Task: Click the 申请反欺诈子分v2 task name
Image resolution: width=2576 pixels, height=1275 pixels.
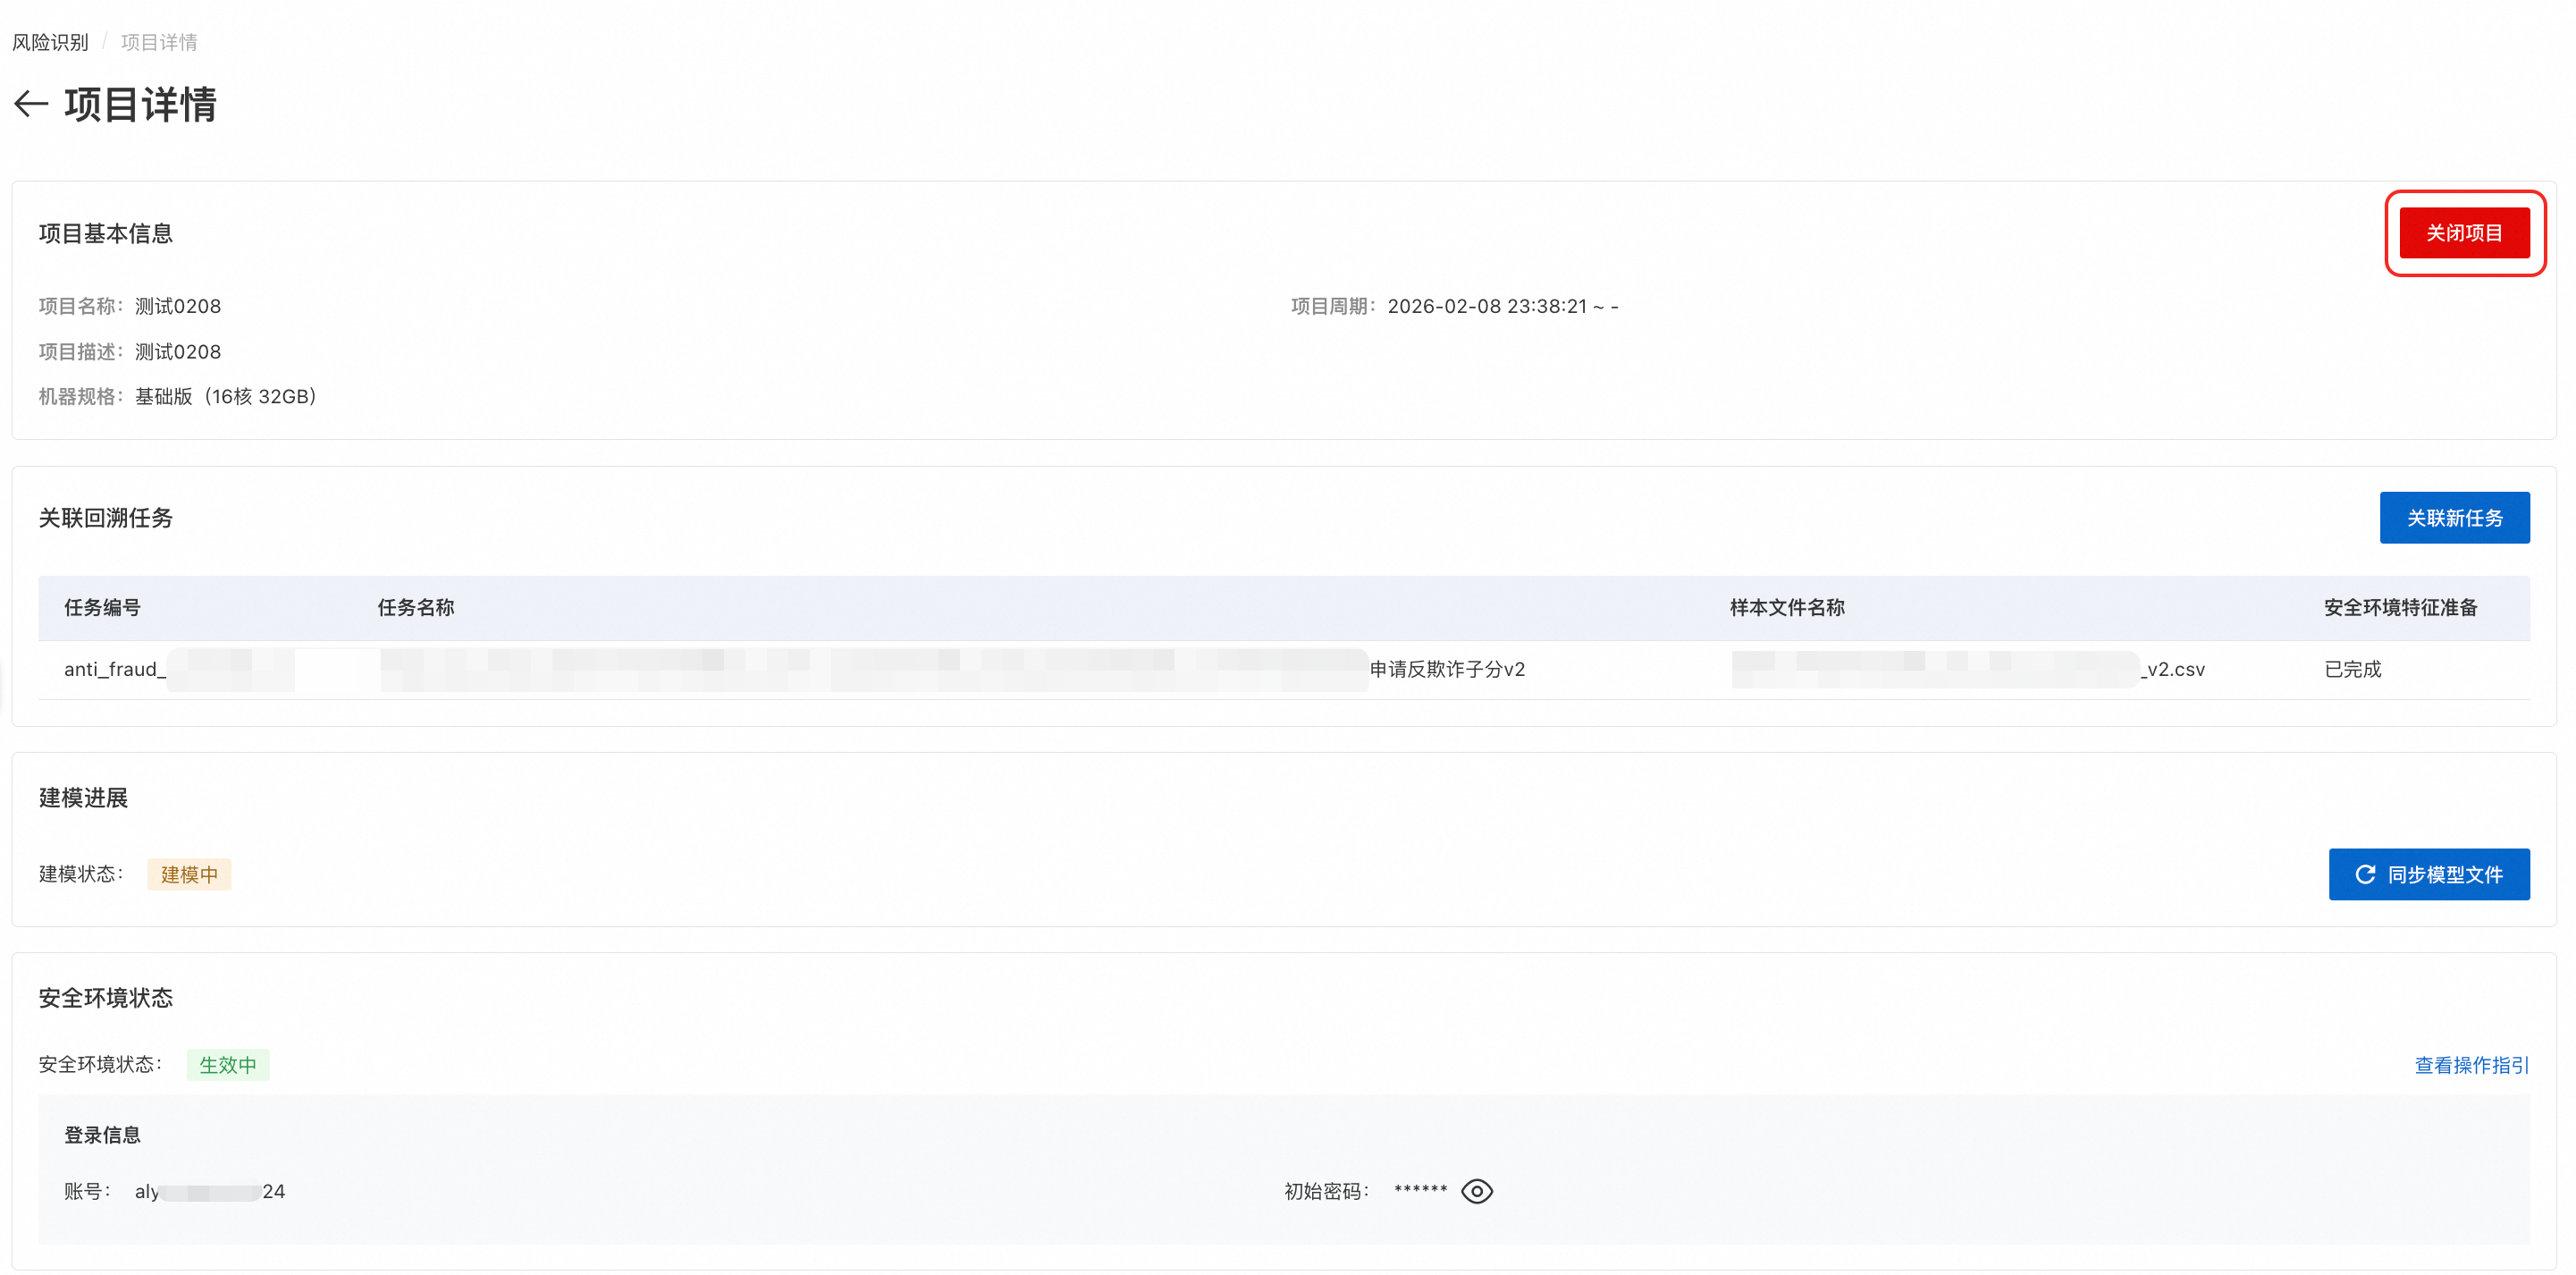Action: click(x=1446, y=669)
